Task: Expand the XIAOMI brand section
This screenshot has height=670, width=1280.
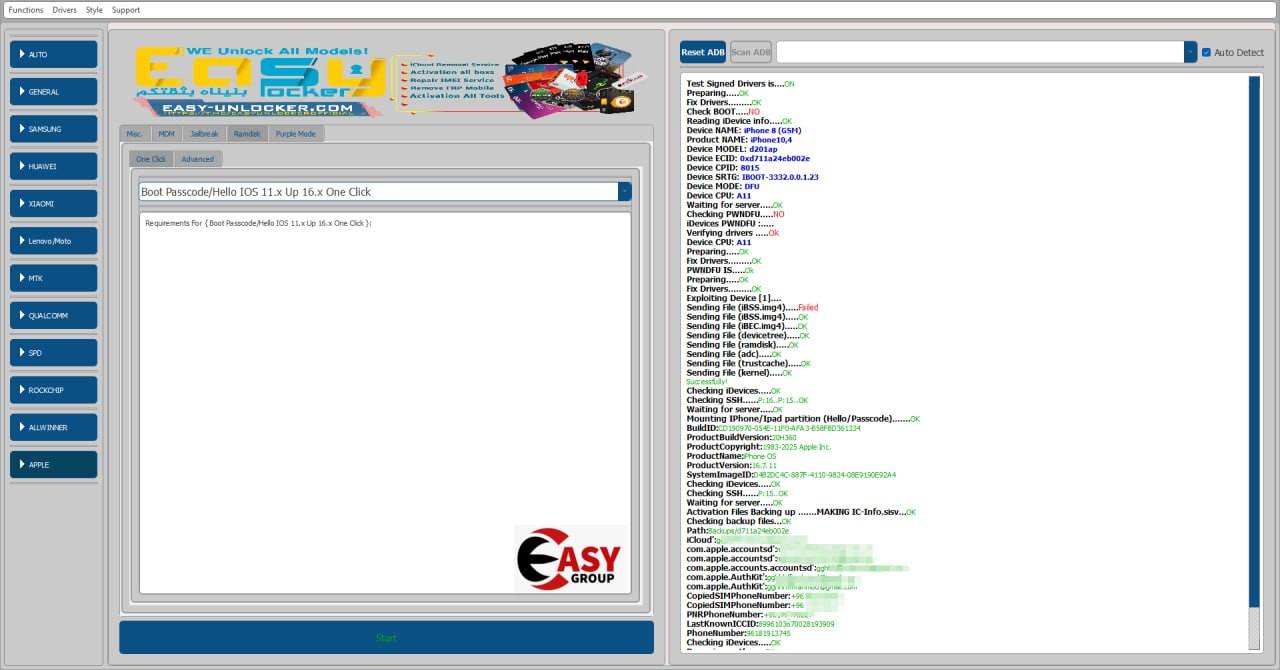Action: point(54,203)
